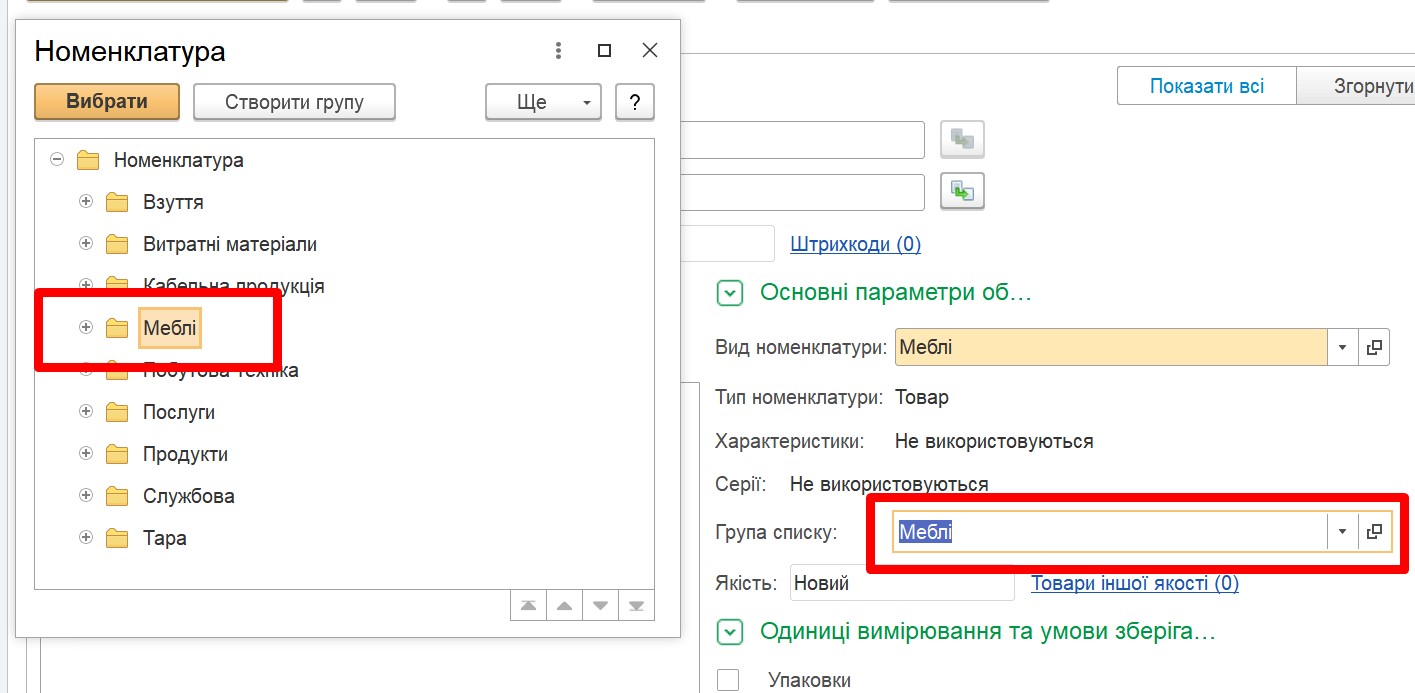Expand the Тара folder

(x=86, y=537)
